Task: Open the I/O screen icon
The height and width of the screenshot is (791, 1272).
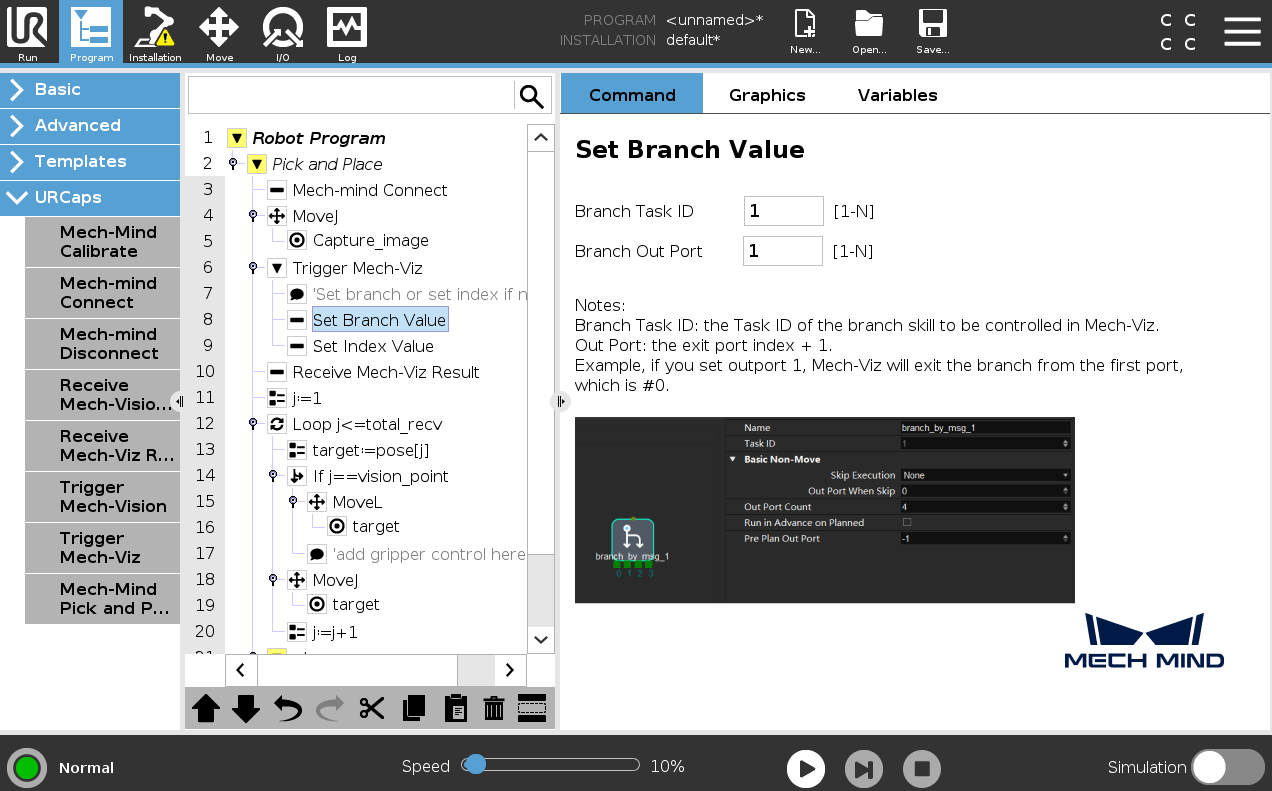Action: pos(283,32)
